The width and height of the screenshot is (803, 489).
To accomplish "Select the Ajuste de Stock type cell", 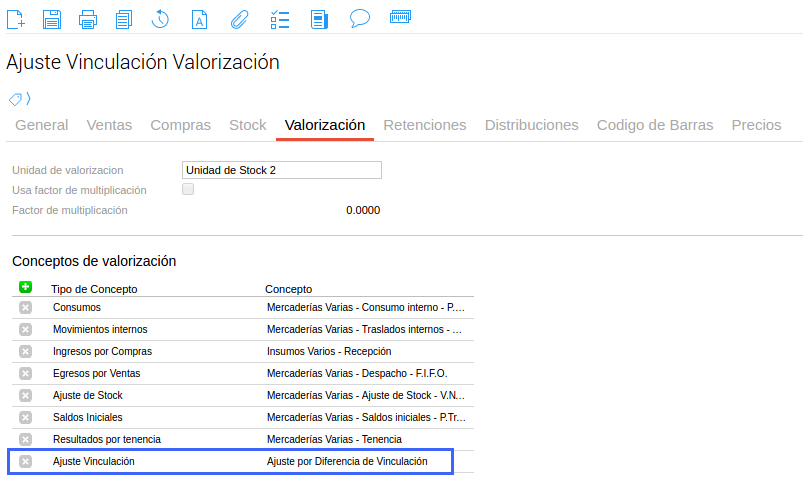I will pos(88,395).
